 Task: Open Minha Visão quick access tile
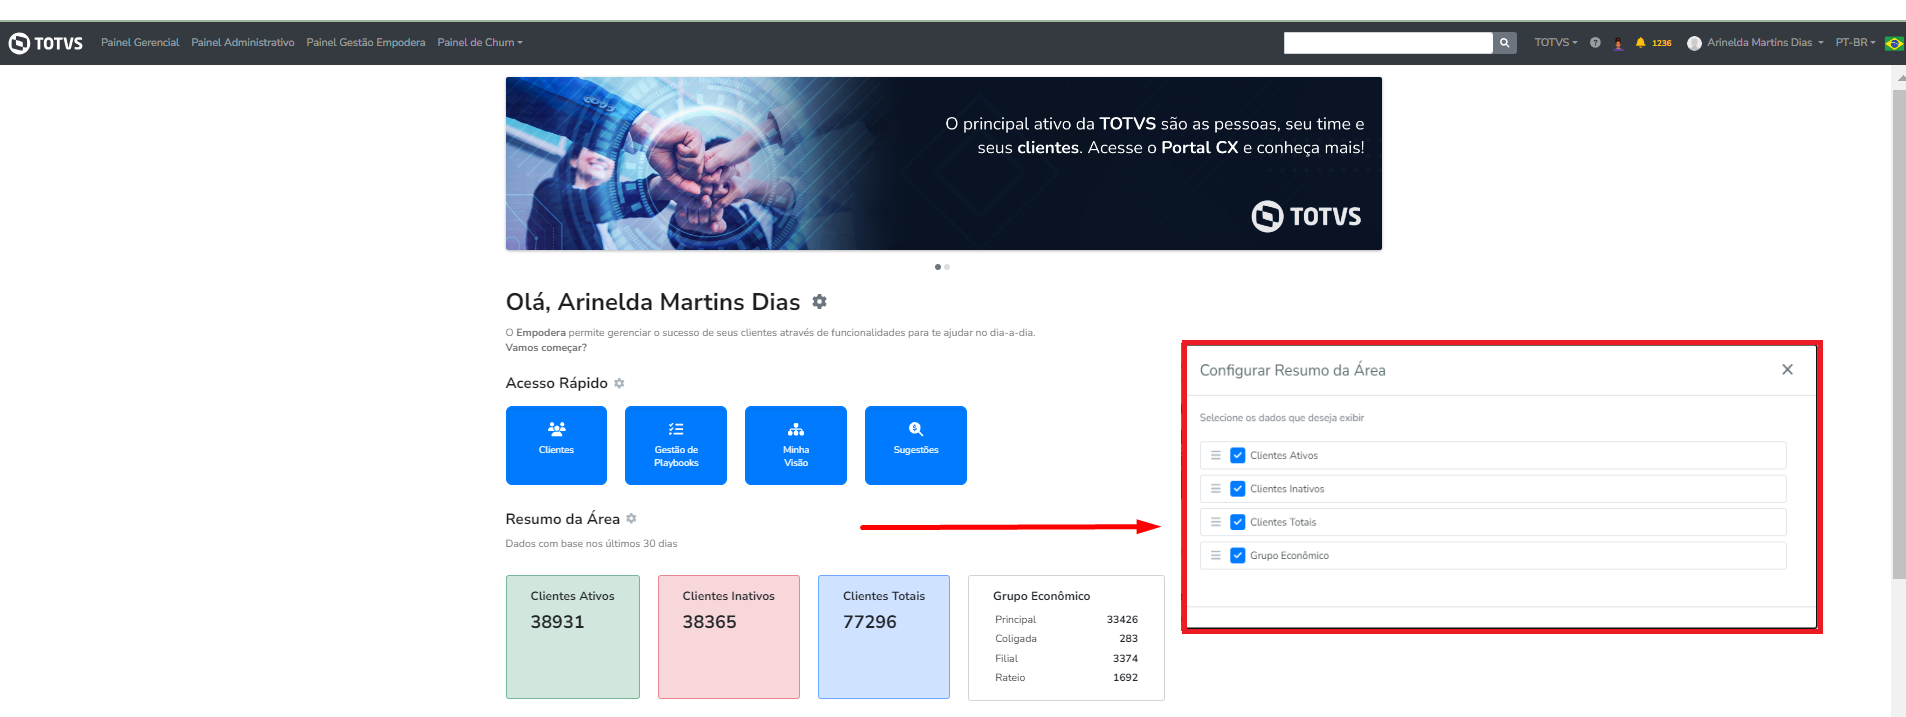[796, 445]
